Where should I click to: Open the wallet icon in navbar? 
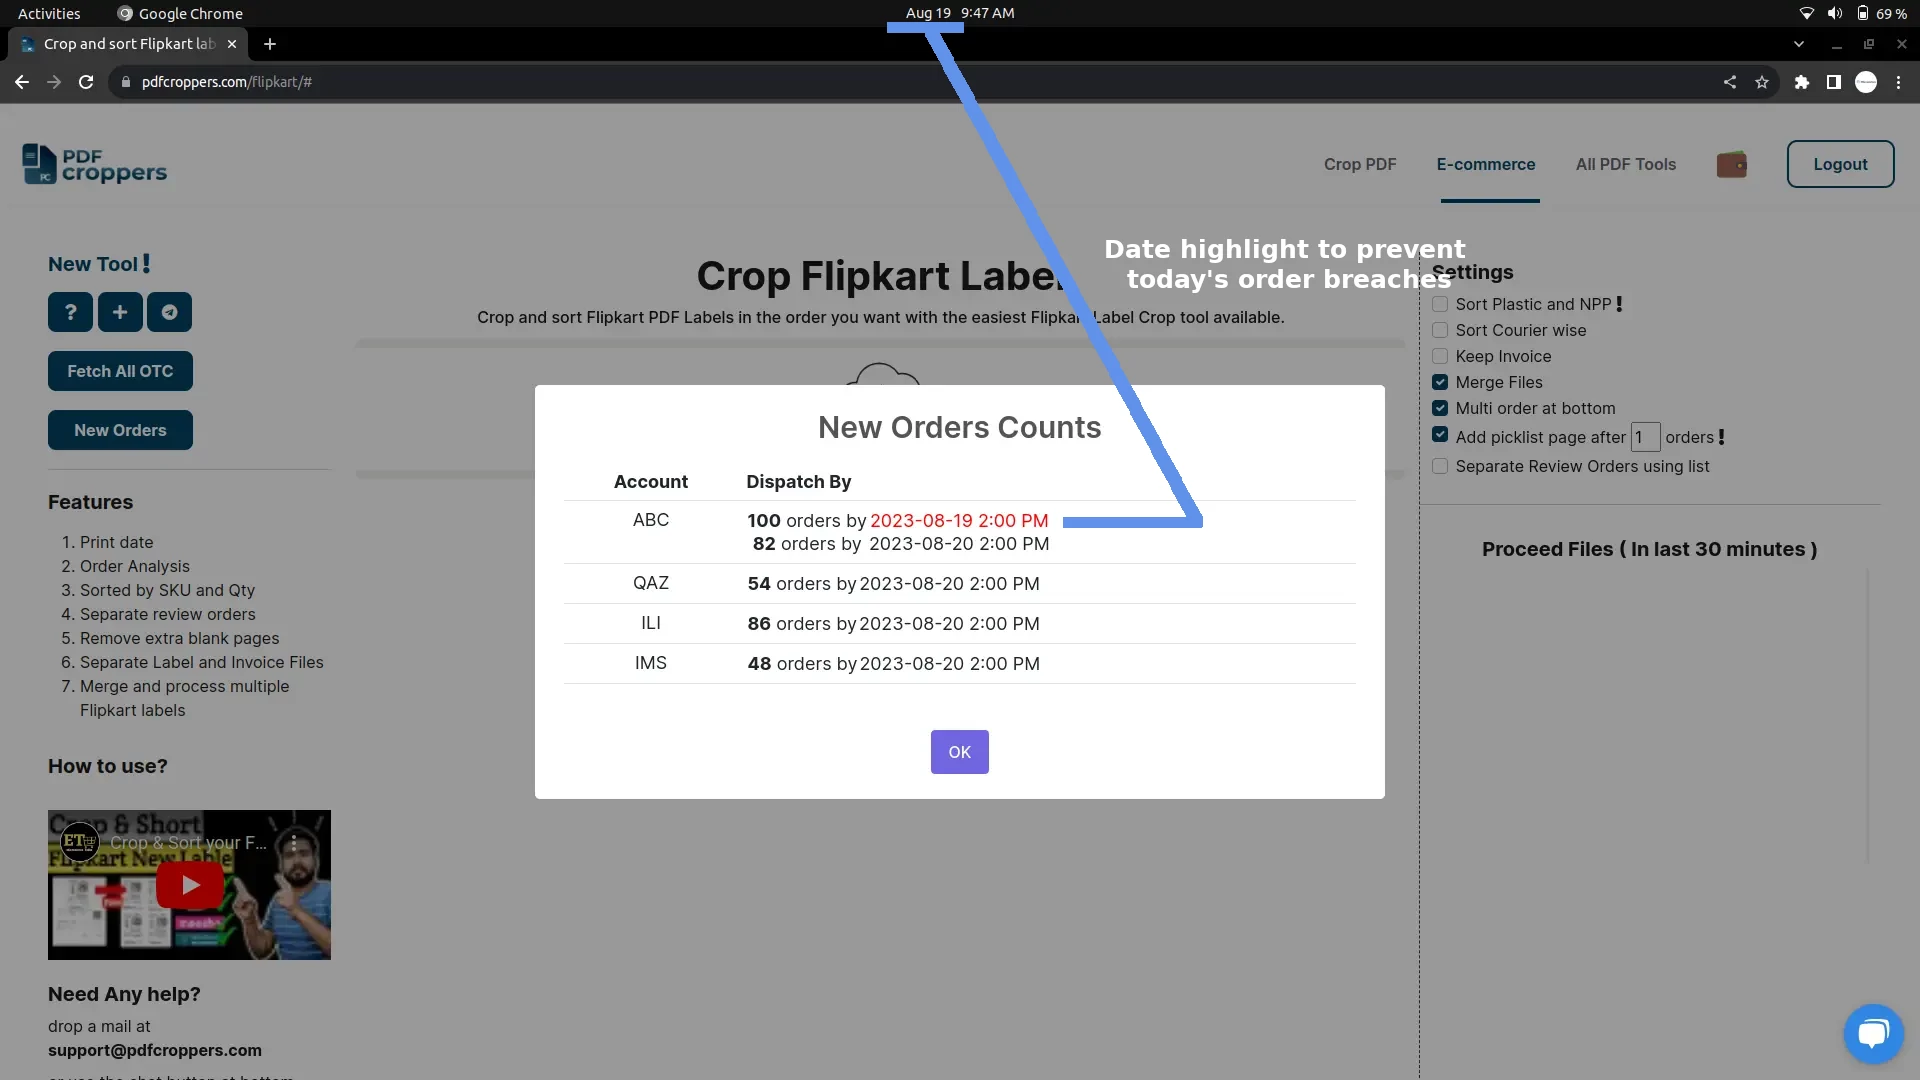pos(1731,164)
